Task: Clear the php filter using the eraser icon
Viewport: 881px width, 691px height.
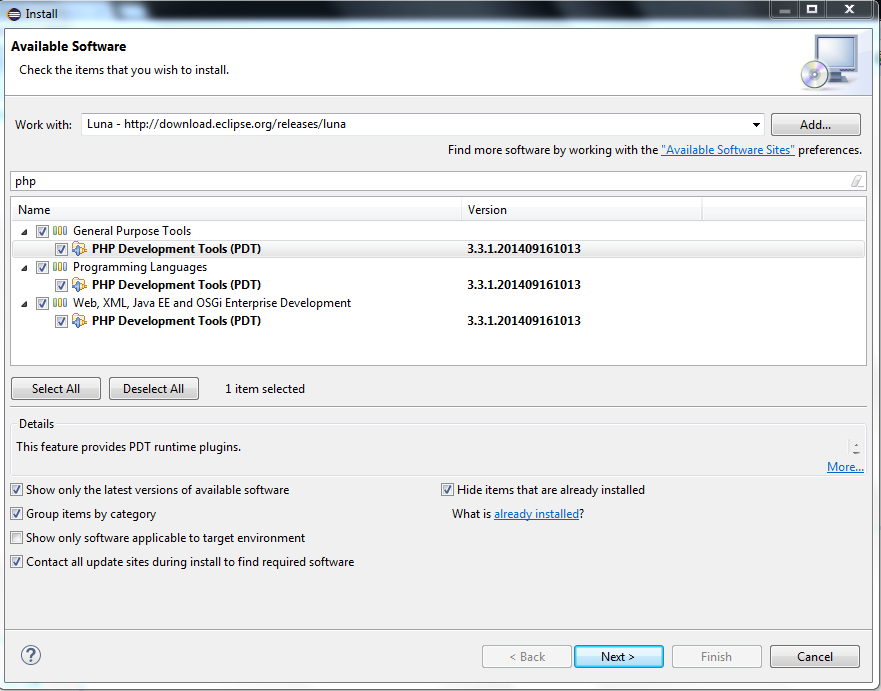Action: tap(857, 181)
